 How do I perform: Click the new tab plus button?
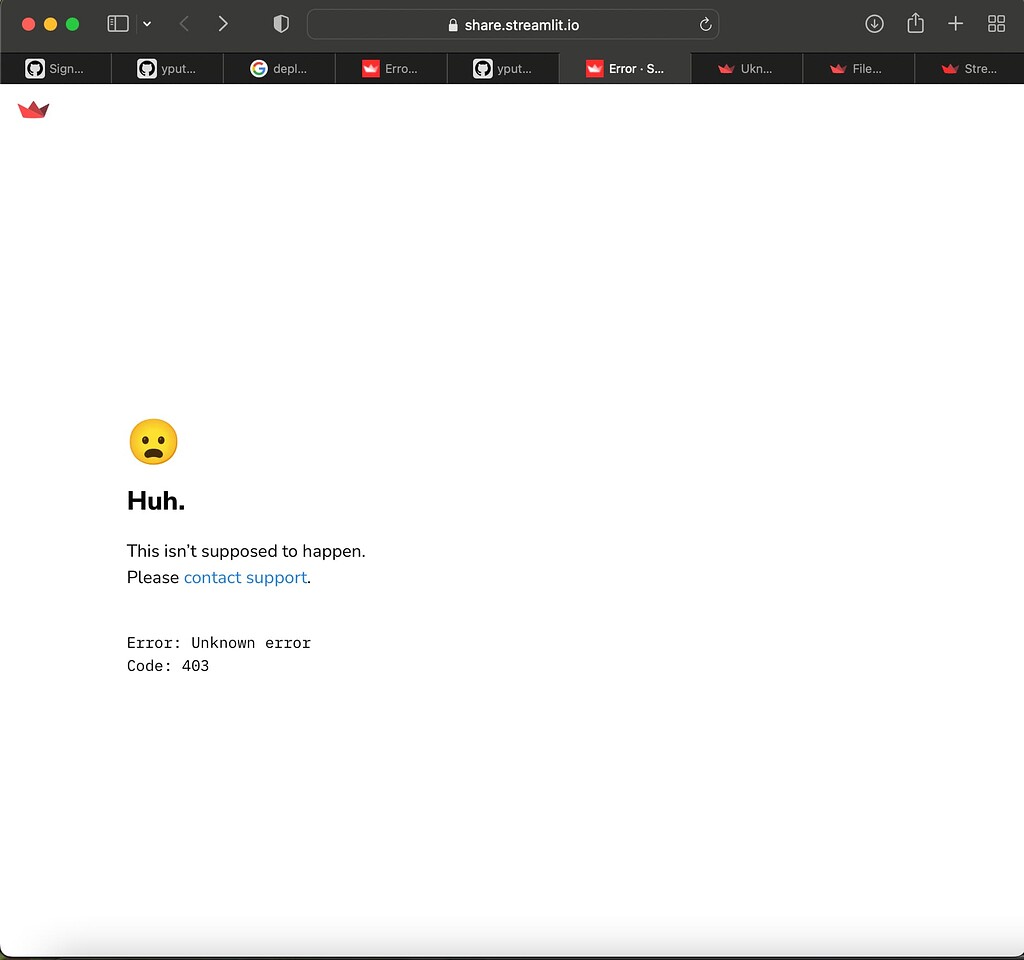pyautogui.click(x=955, y=23)
